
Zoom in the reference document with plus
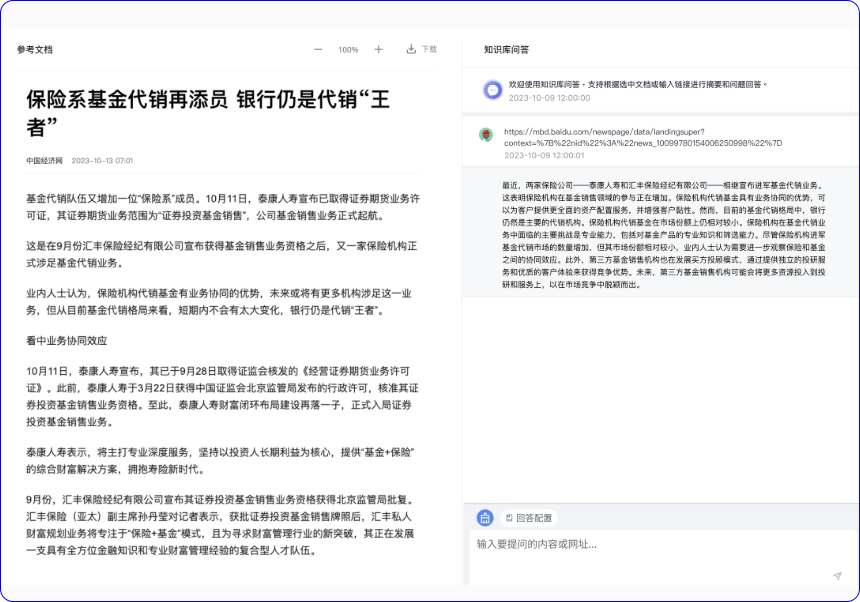point(378,49)
